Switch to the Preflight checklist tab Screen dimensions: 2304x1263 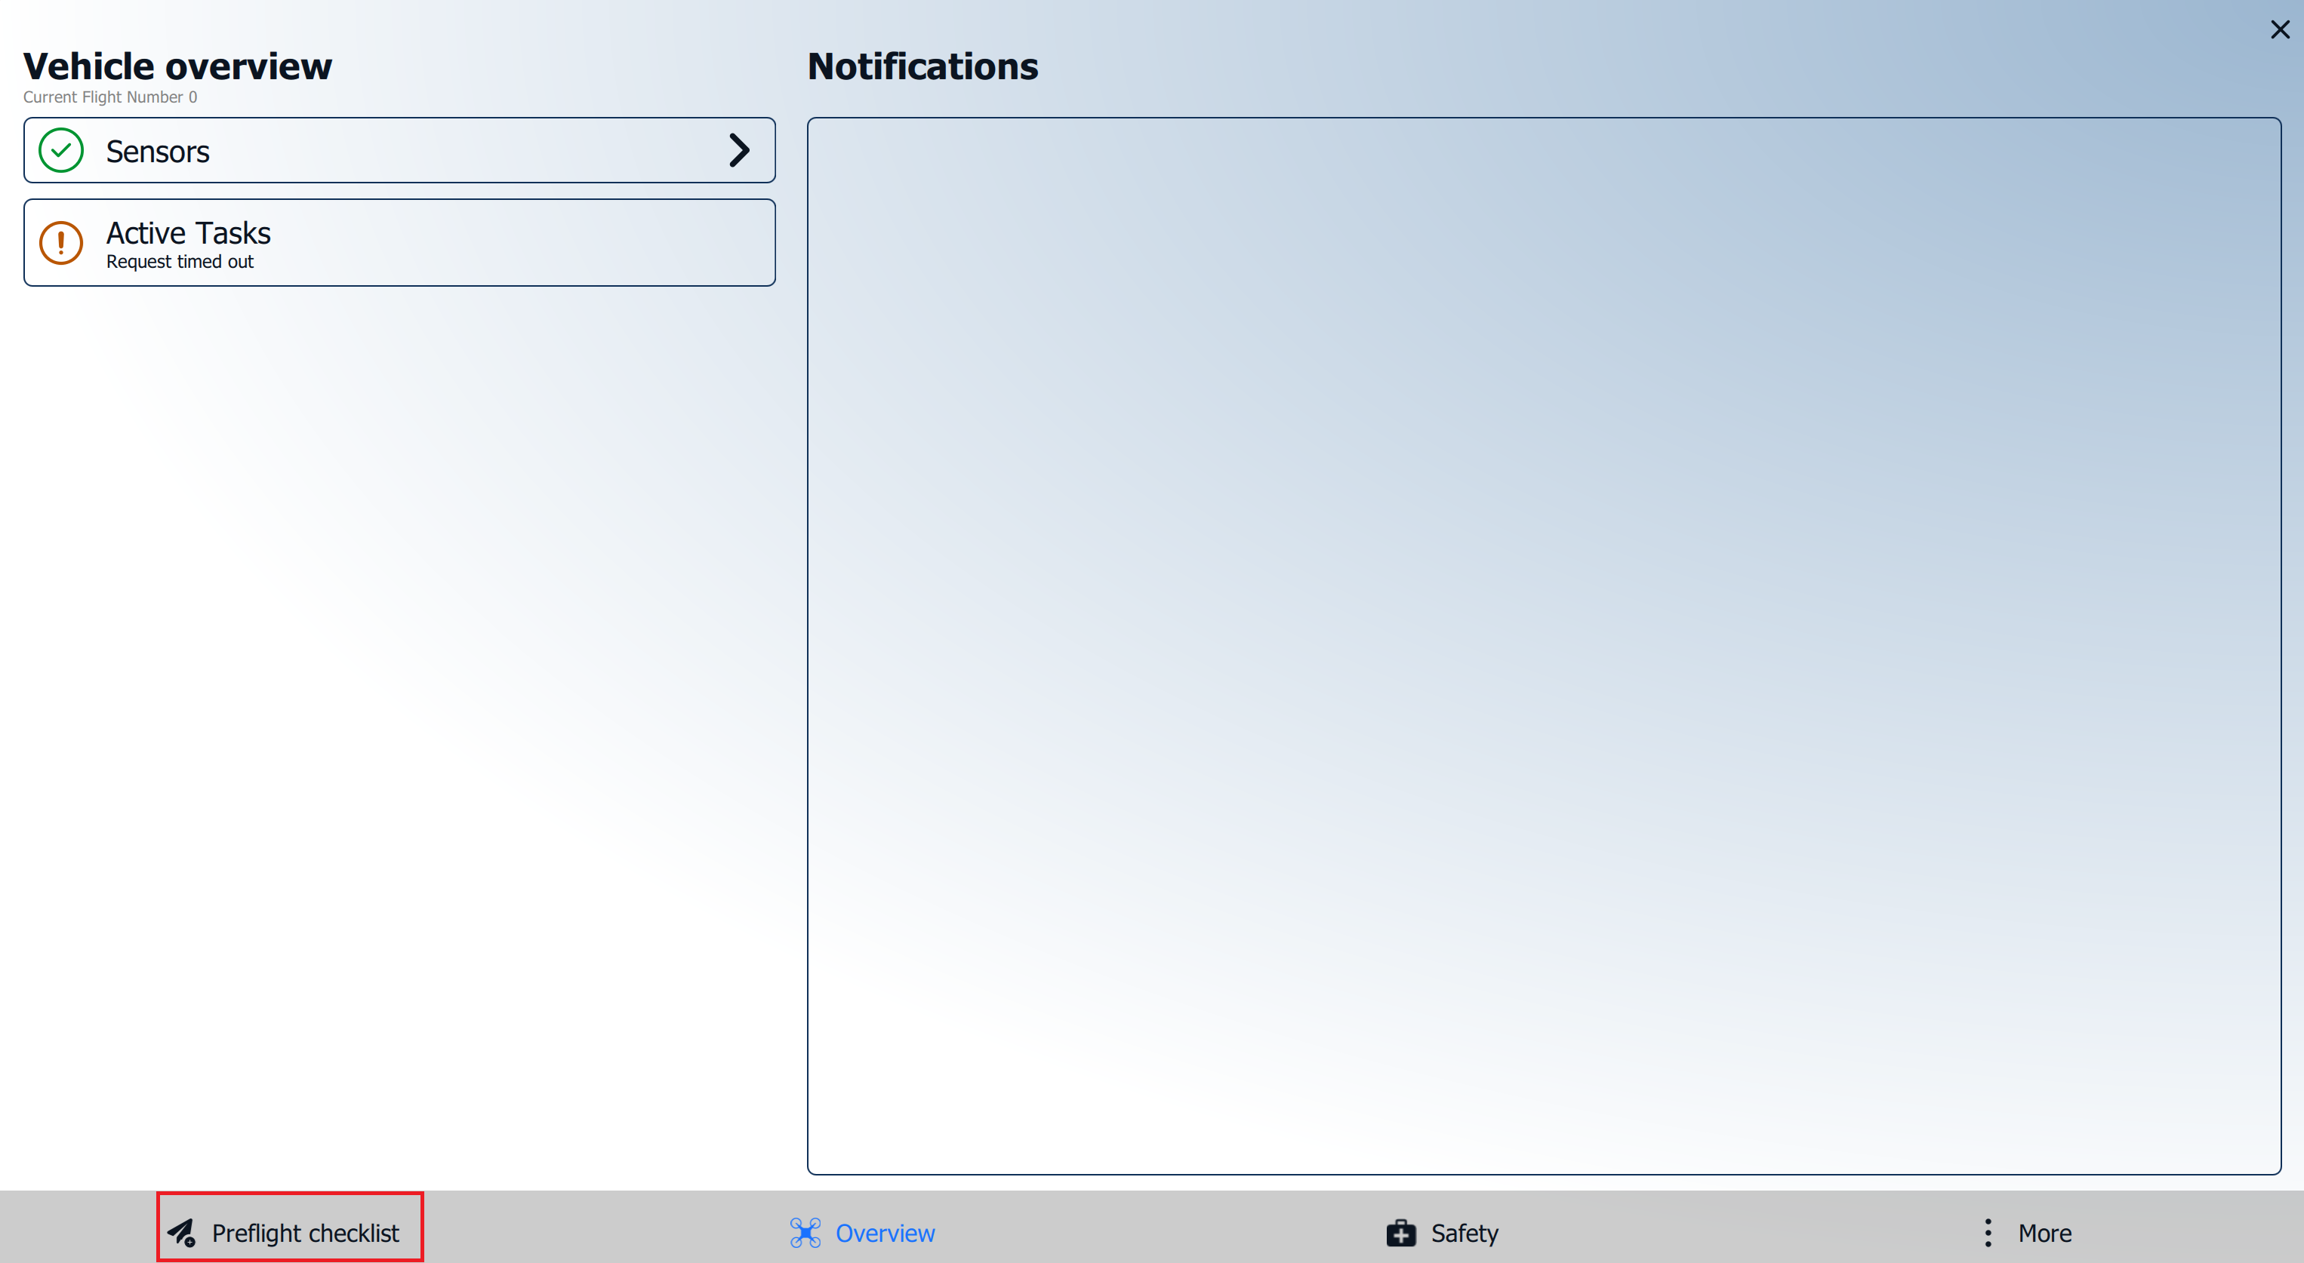tap(305, 1232)
